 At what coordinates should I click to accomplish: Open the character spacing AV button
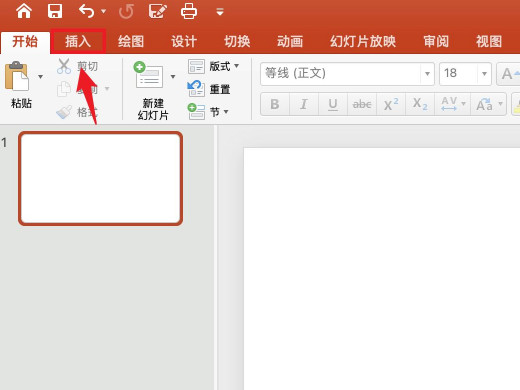(x=452, y=104)
